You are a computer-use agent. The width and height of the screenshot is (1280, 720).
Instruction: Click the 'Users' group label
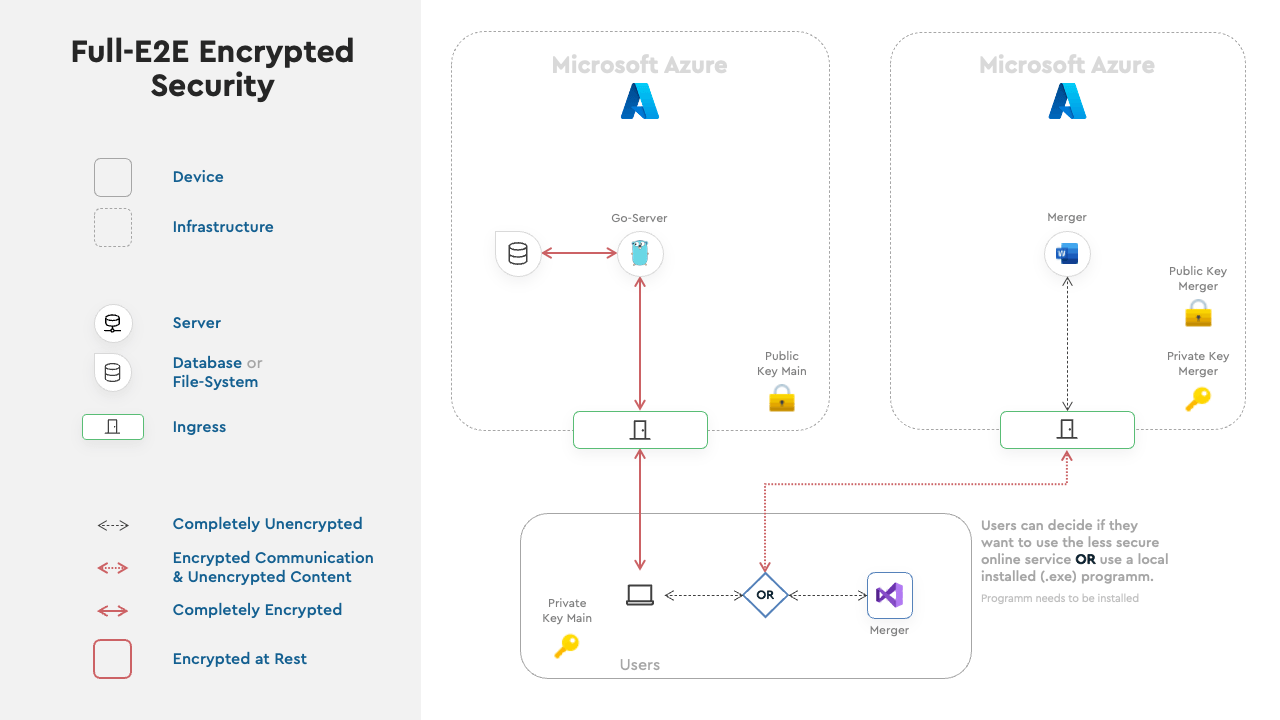640,665
